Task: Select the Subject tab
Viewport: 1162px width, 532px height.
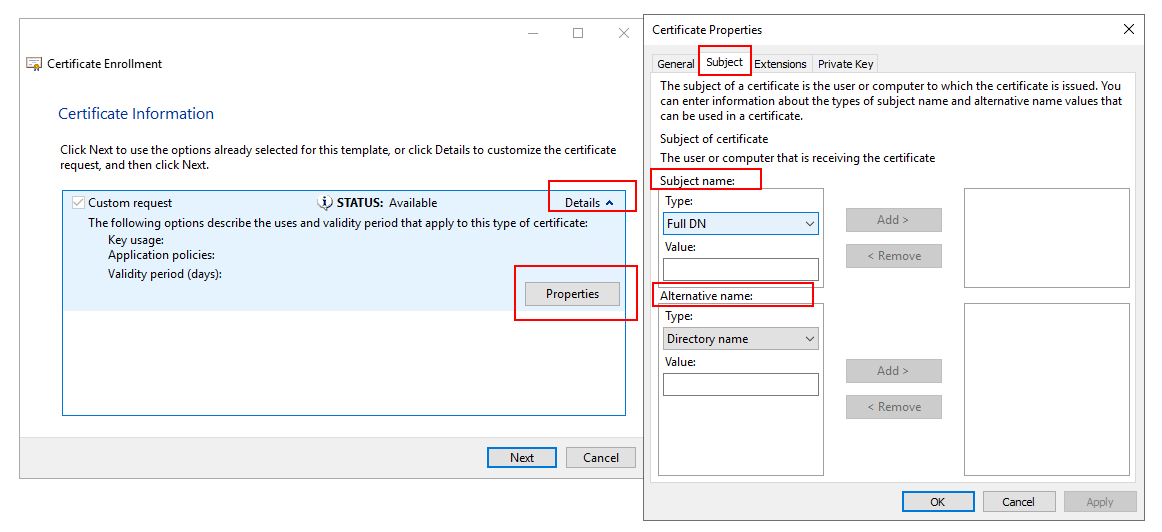Action: click(x=724, y=62)
